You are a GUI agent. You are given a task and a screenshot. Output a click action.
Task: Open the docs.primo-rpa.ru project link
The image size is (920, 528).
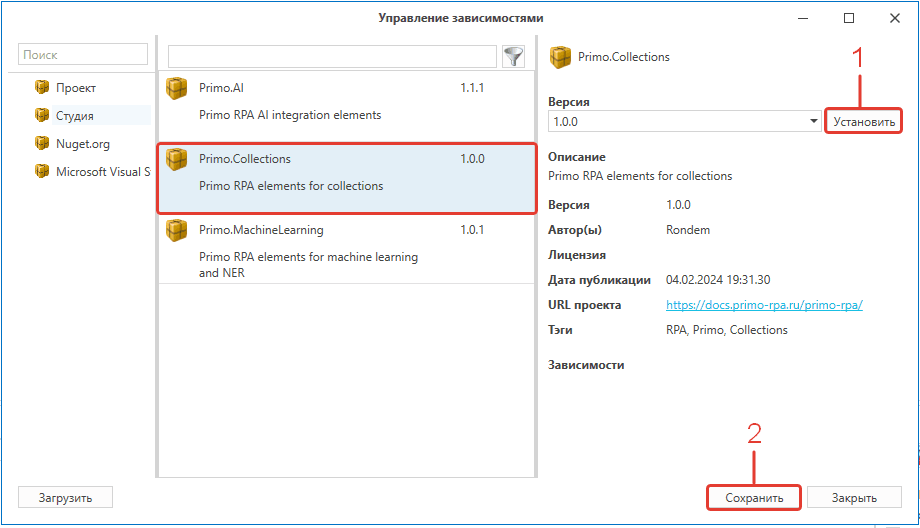tap(764, 305)
